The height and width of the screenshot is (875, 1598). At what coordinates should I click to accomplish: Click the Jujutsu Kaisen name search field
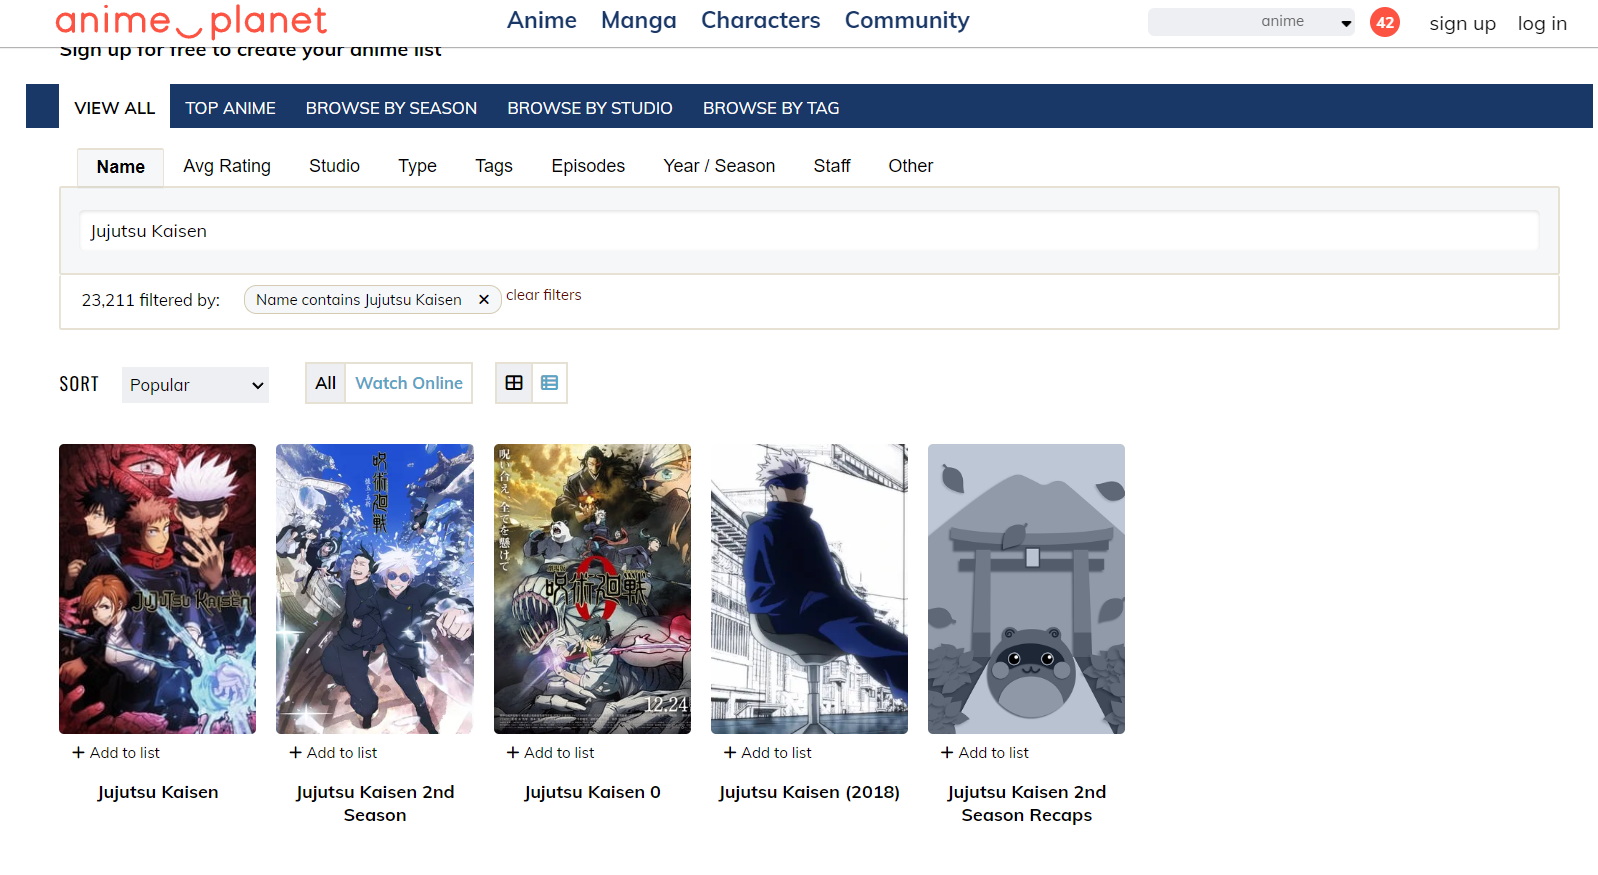pyautogui.click(x=808, y=231)
